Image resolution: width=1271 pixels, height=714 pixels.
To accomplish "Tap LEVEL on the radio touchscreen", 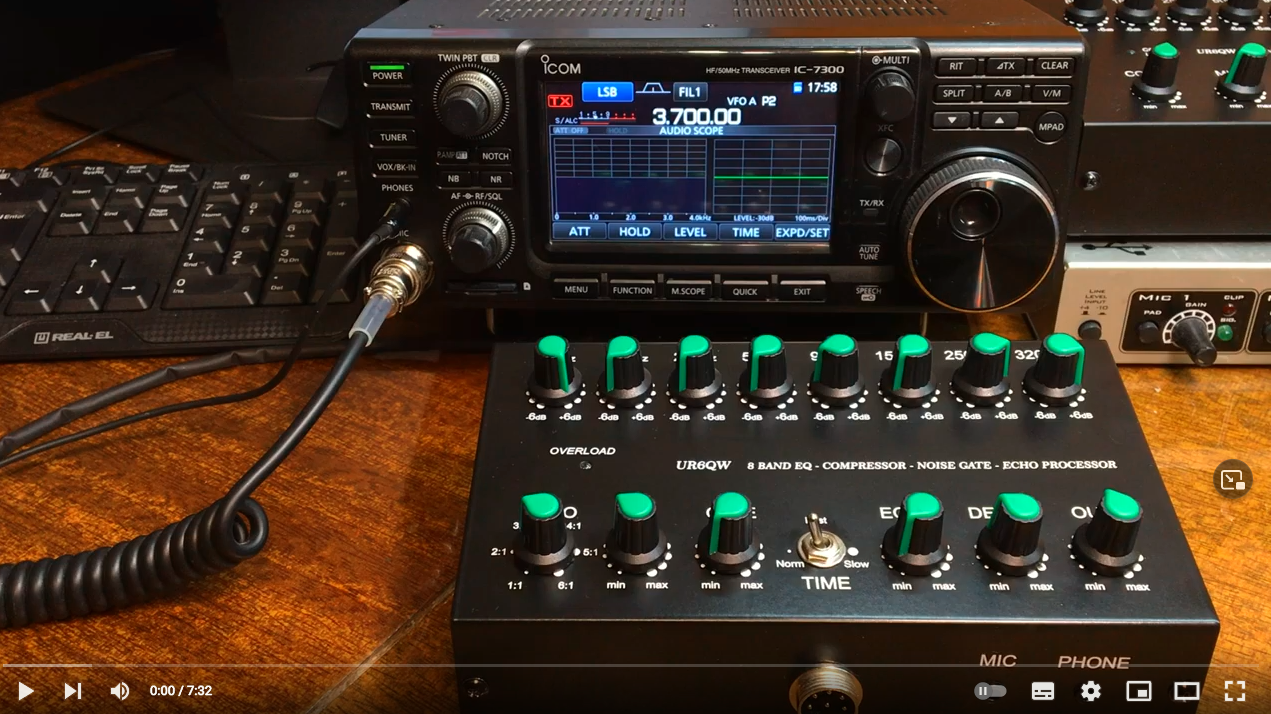I will pyautogui.click(x=690, y=231).
